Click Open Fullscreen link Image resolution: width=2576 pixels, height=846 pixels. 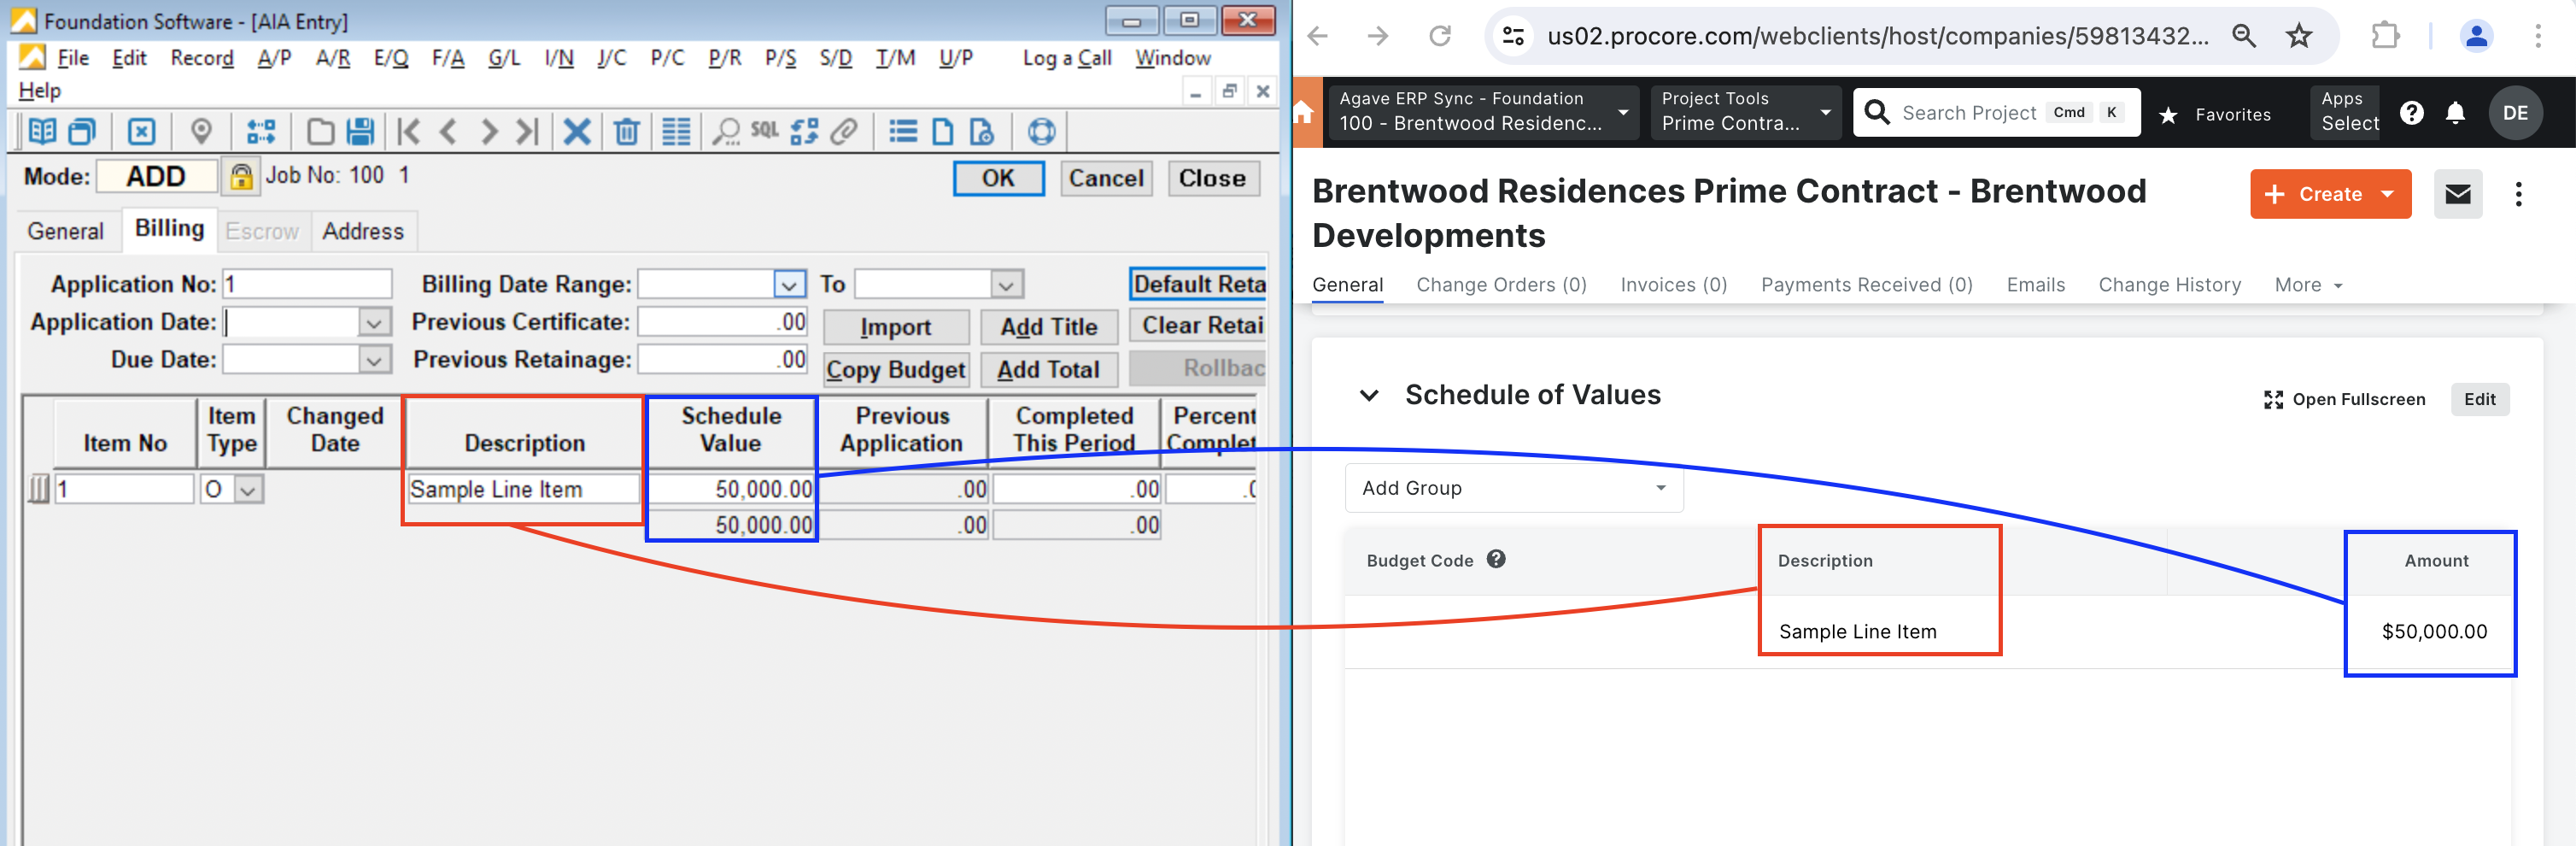click(x=2344, y=399)
